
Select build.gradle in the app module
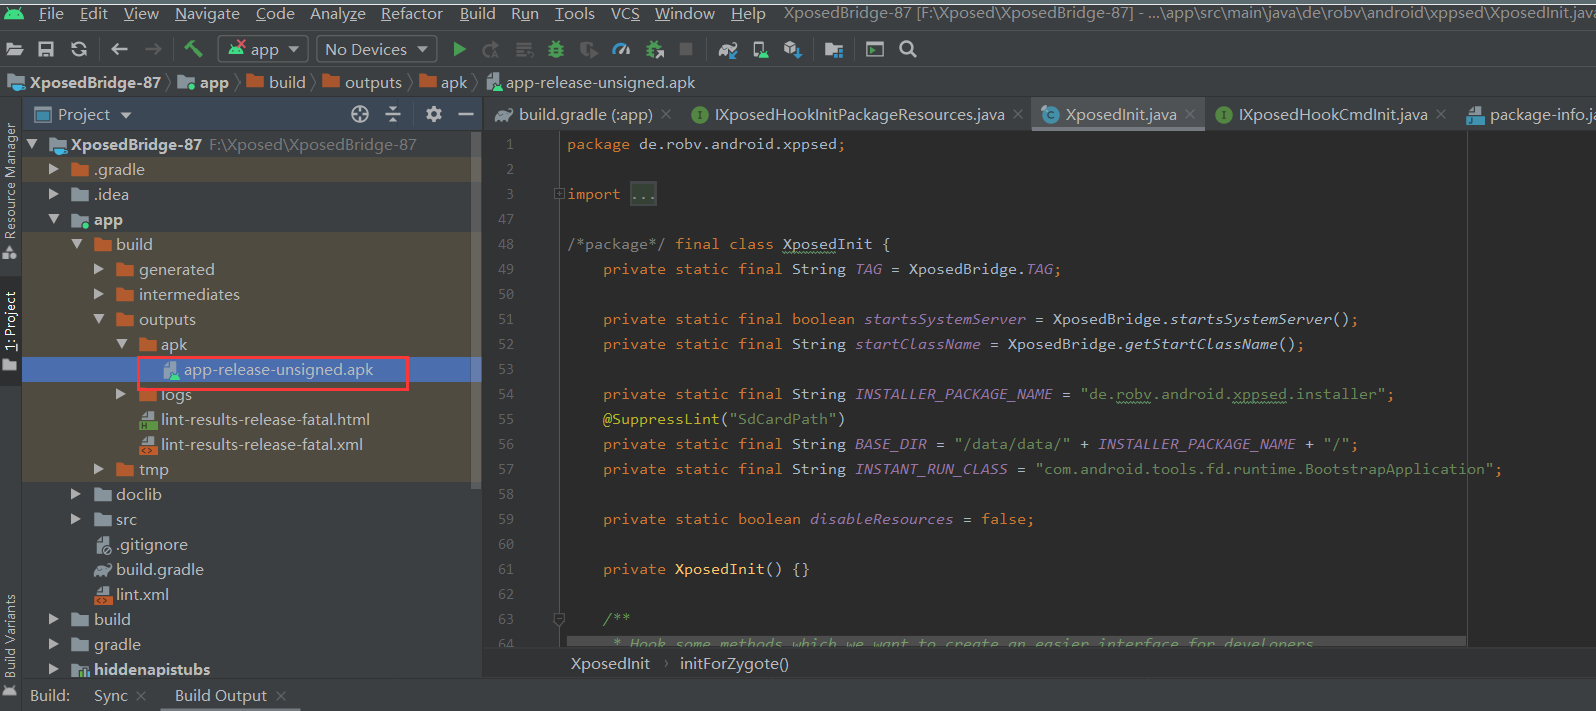pyautogui.click(x=159, y=569)
